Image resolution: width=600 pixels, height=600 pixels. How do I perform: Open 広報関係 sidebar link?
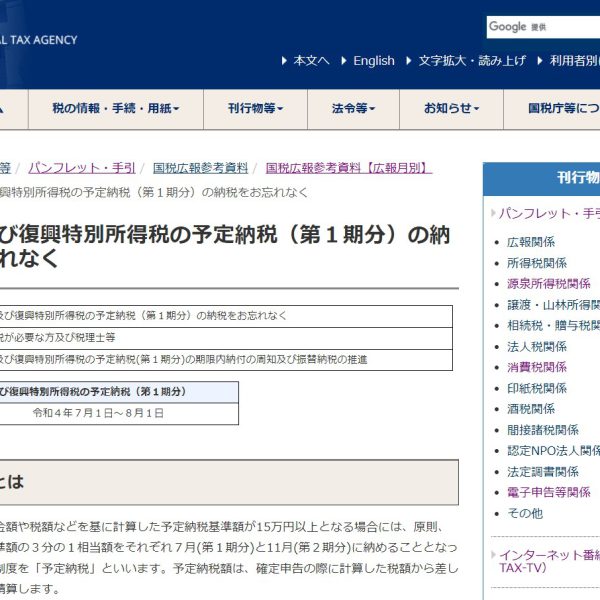pos(531,242)
